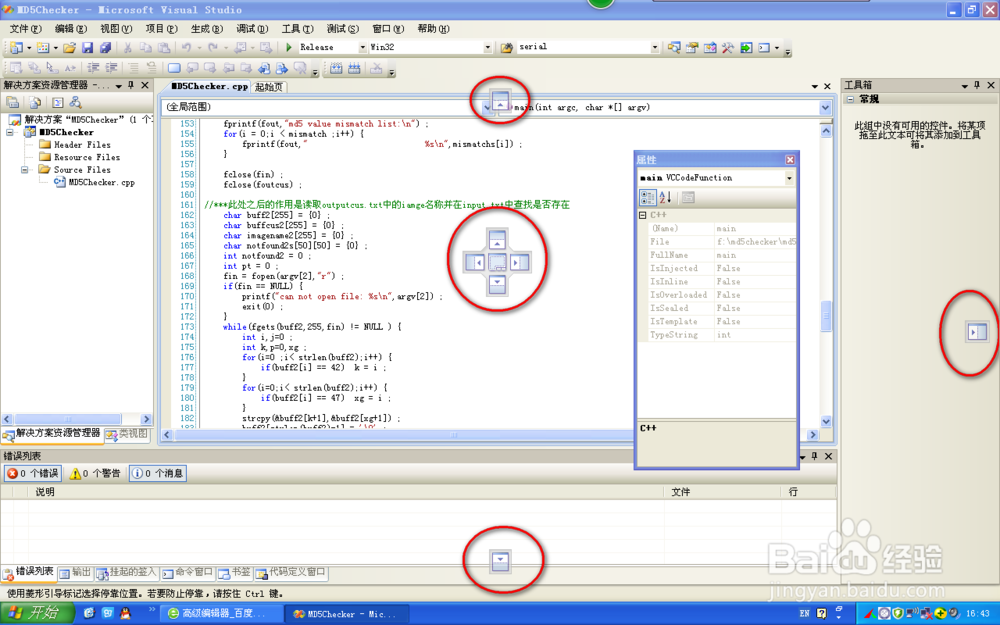Toggle the warnings filter button
Image resolution: width=1000 pixels, height=625 pixels.
click(95, 473)
